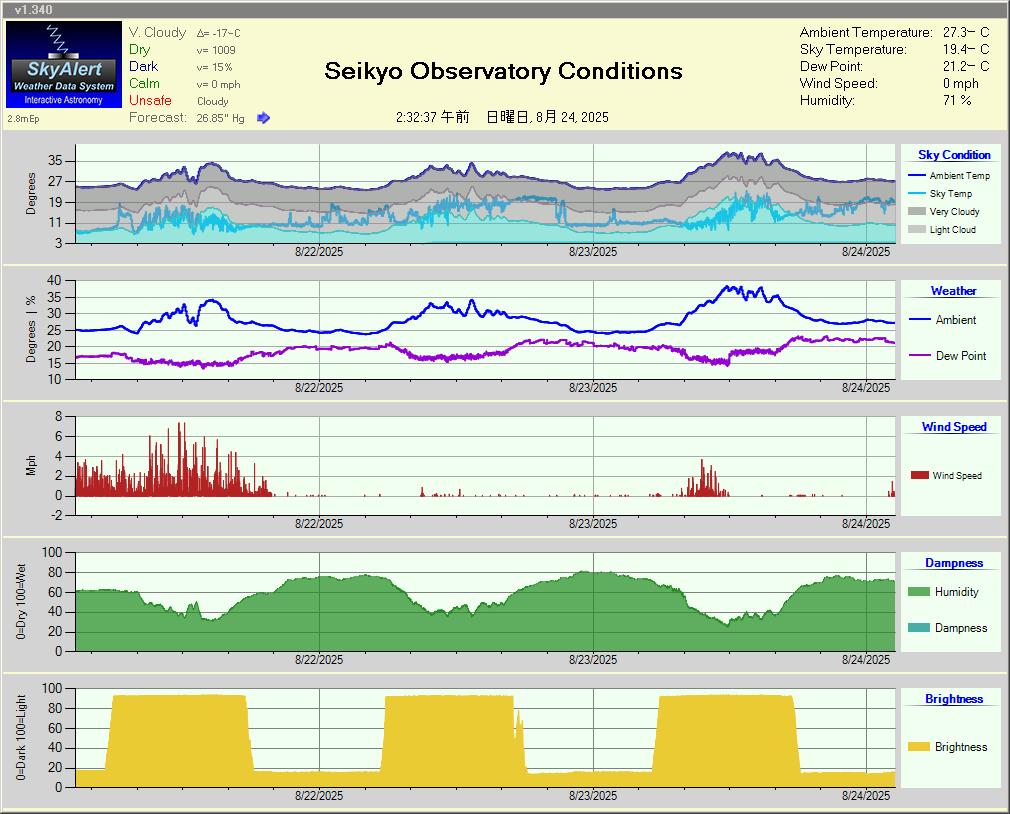Click the "v1.340" version label
Image resolution: width=1010 pixels, height=814 pixels.
(x=33, y=10)
